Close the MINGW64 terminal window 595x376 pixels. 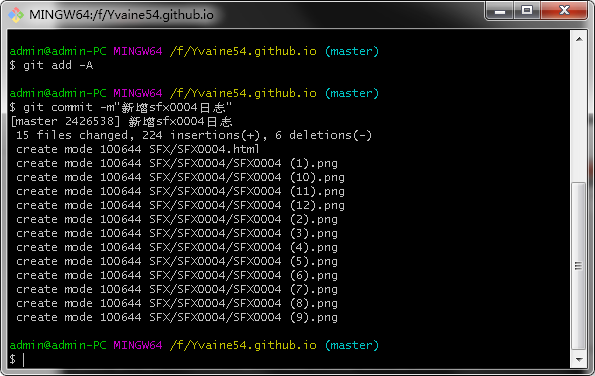tap(564, 11)
